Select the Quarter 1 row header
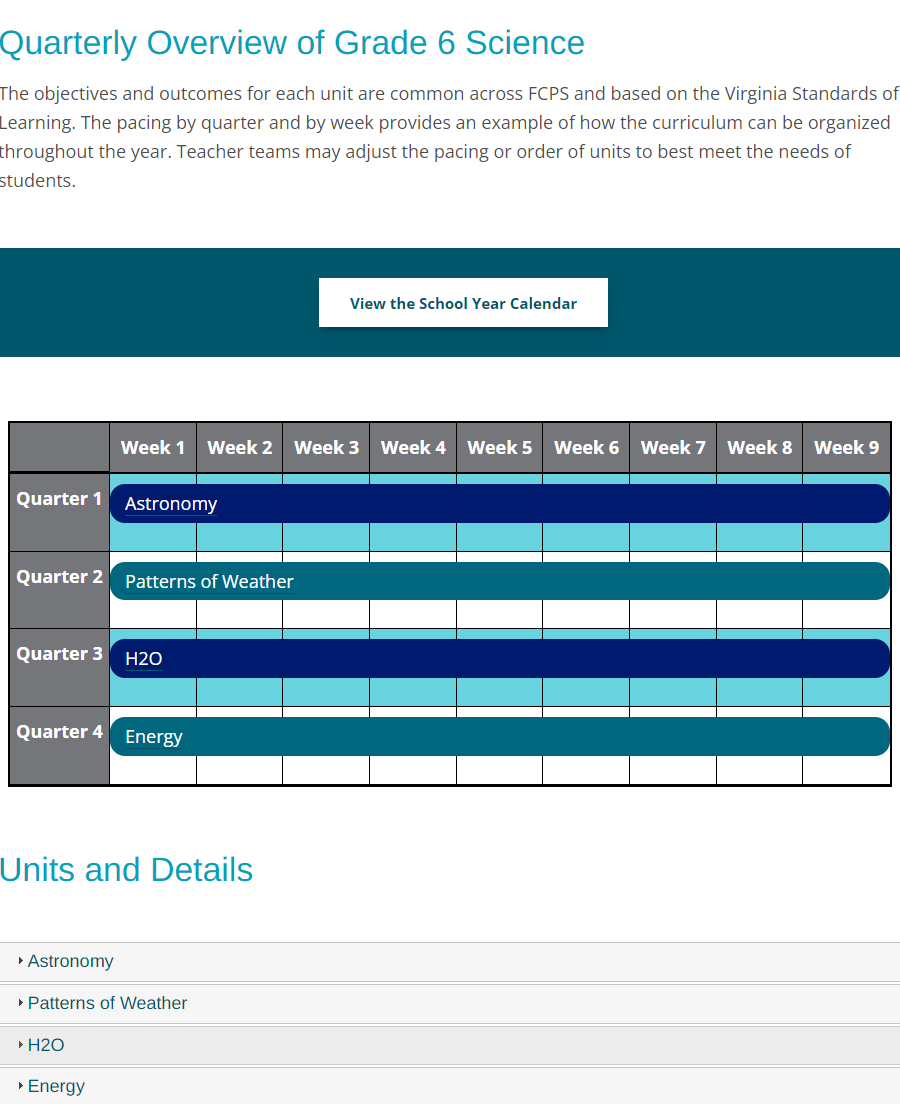900x1104 pixels. click(x=59, y=512)
